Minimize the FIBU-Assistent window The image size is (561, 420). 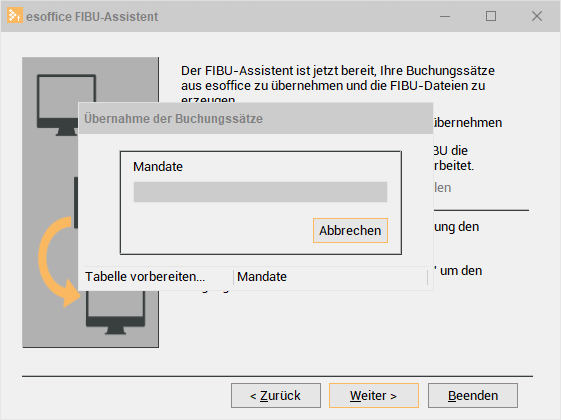click(445, 16)
